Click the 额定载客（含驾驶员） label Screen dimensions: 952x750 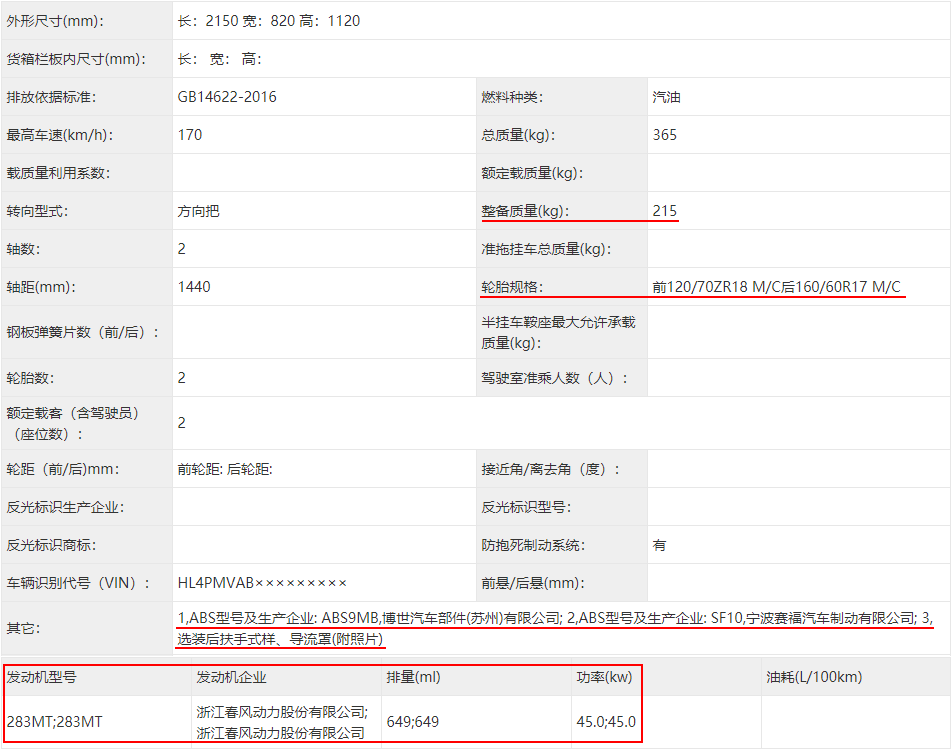73,423
